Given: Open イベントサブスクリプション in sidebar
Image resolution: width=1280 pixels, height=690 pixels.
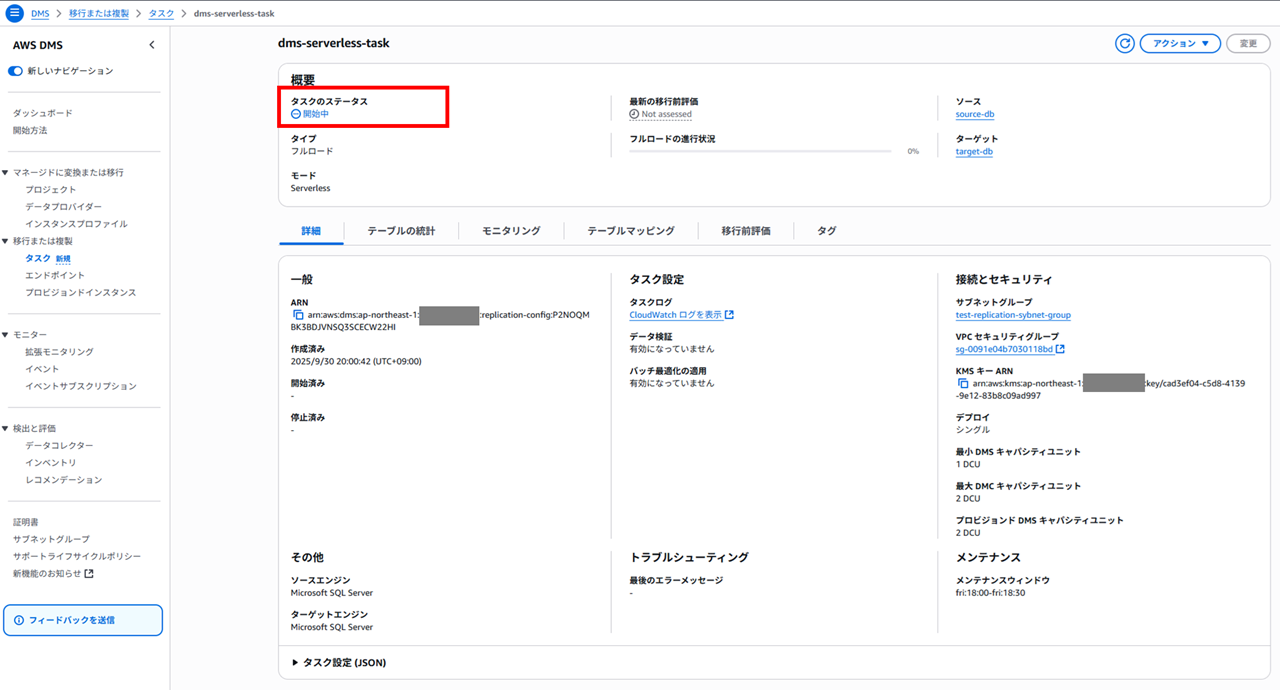Looking at the screenshot, I should 80,386.
